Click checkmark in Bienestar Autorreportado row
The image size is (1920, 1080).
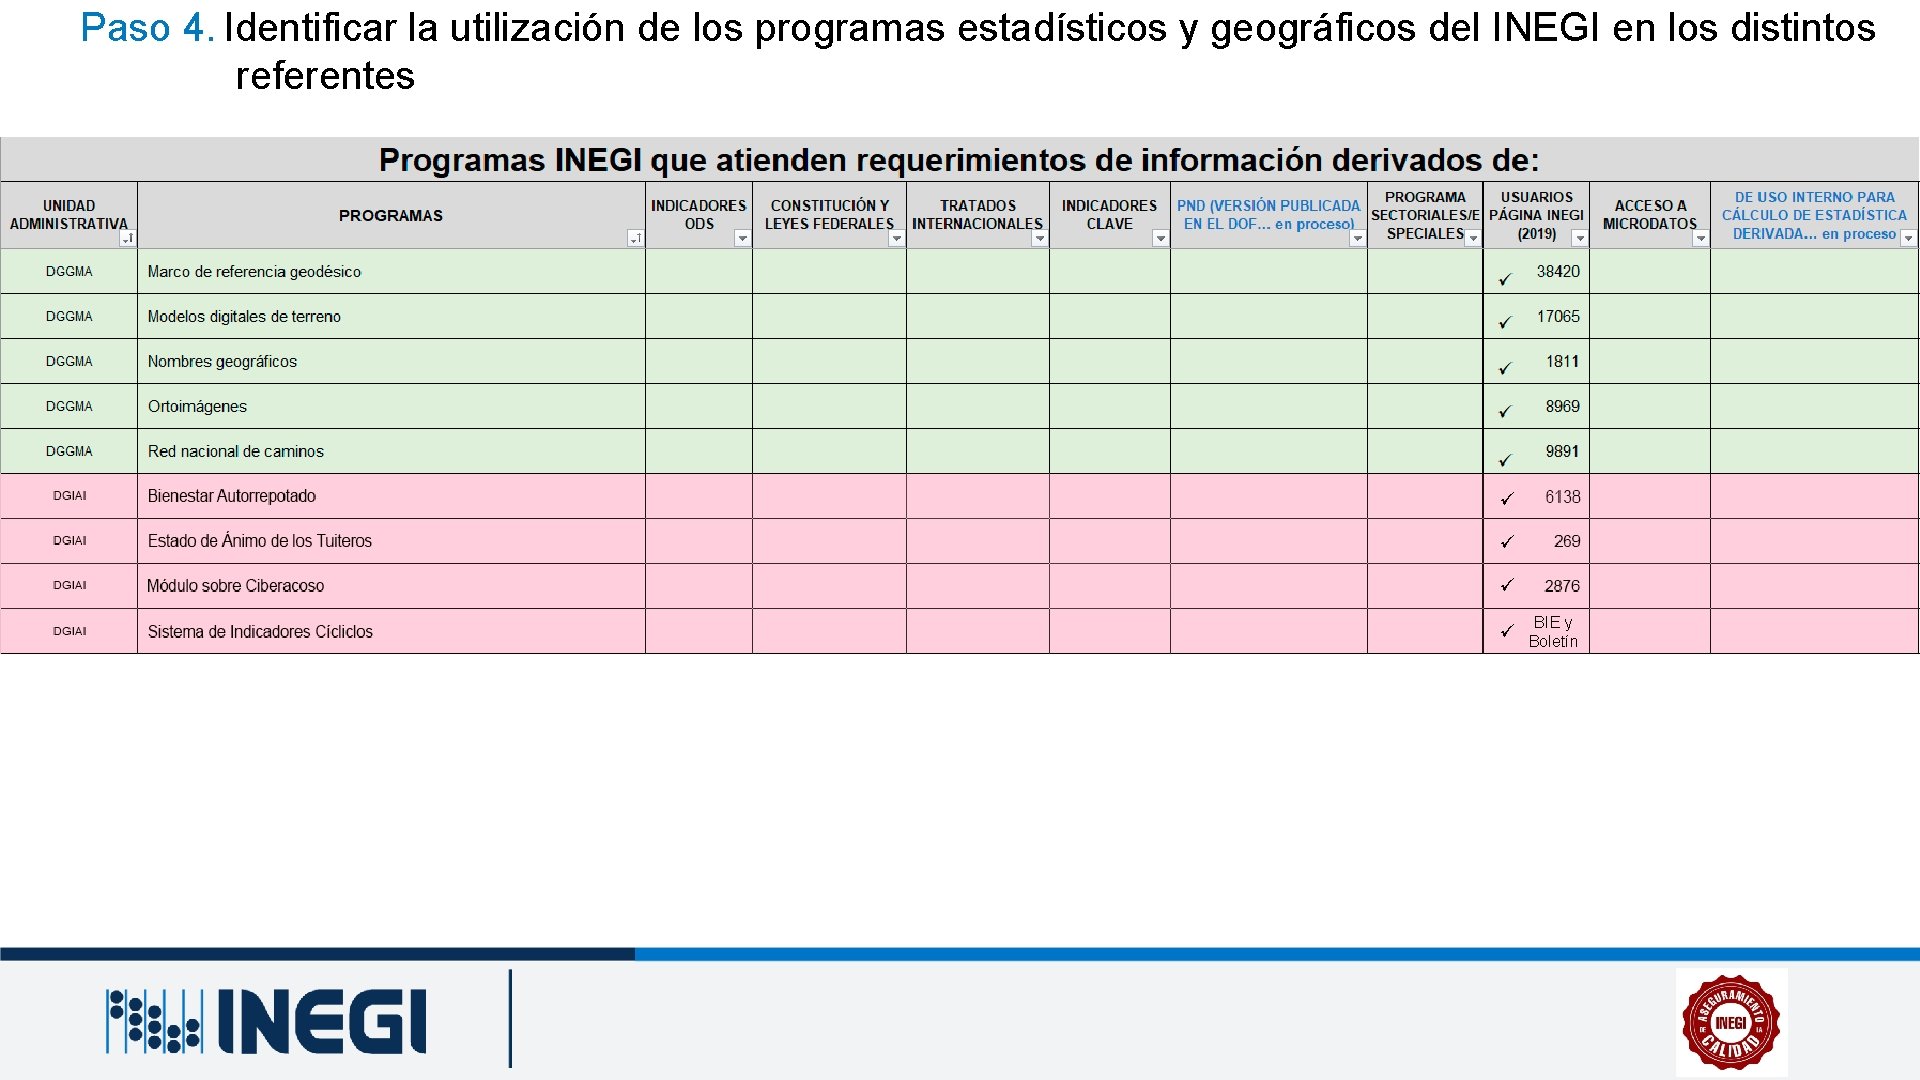click(1507, 498)
